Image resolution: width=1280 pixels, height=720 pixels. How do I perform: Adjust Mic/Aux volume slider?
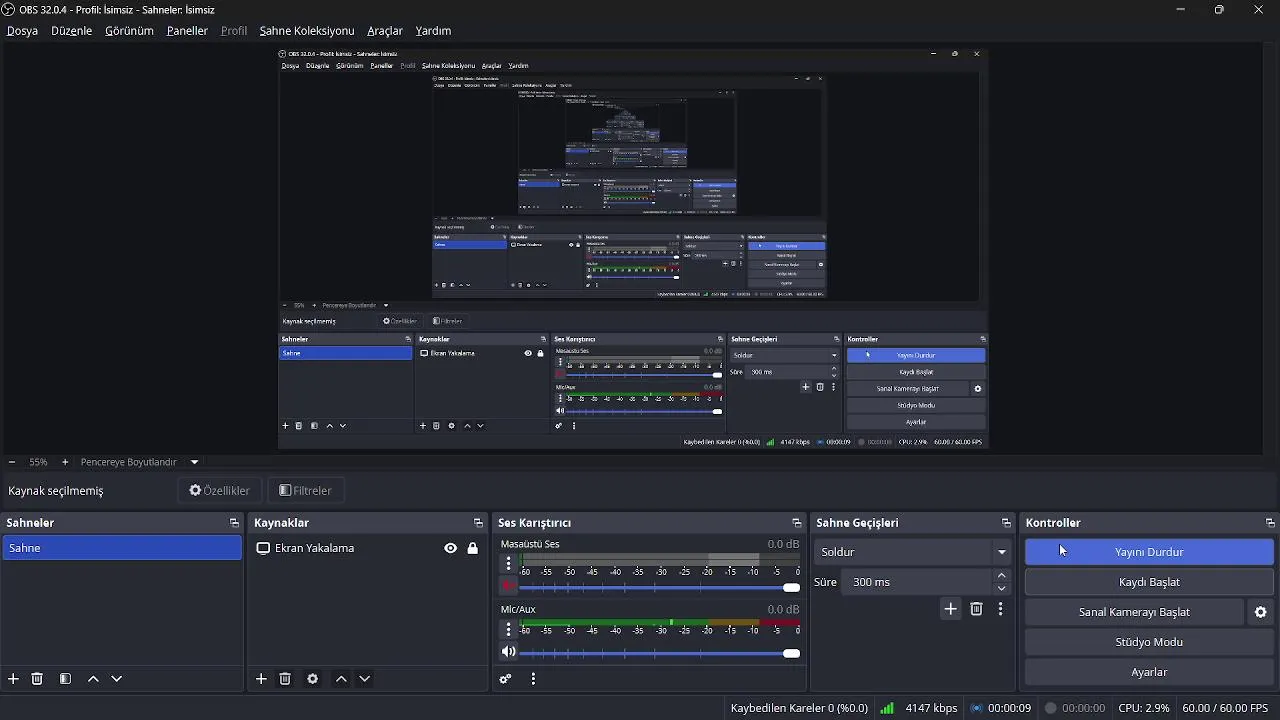[660, 652]
